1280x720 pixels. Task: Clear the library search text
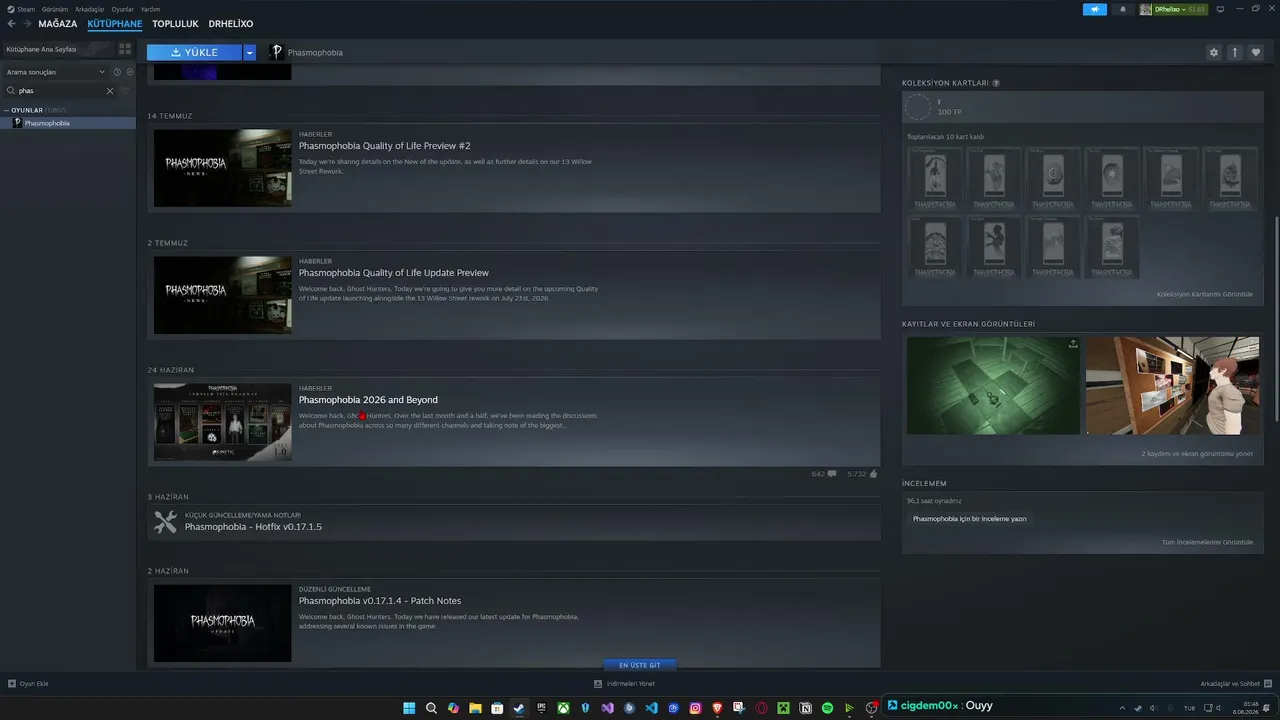(x=110, y=91)
